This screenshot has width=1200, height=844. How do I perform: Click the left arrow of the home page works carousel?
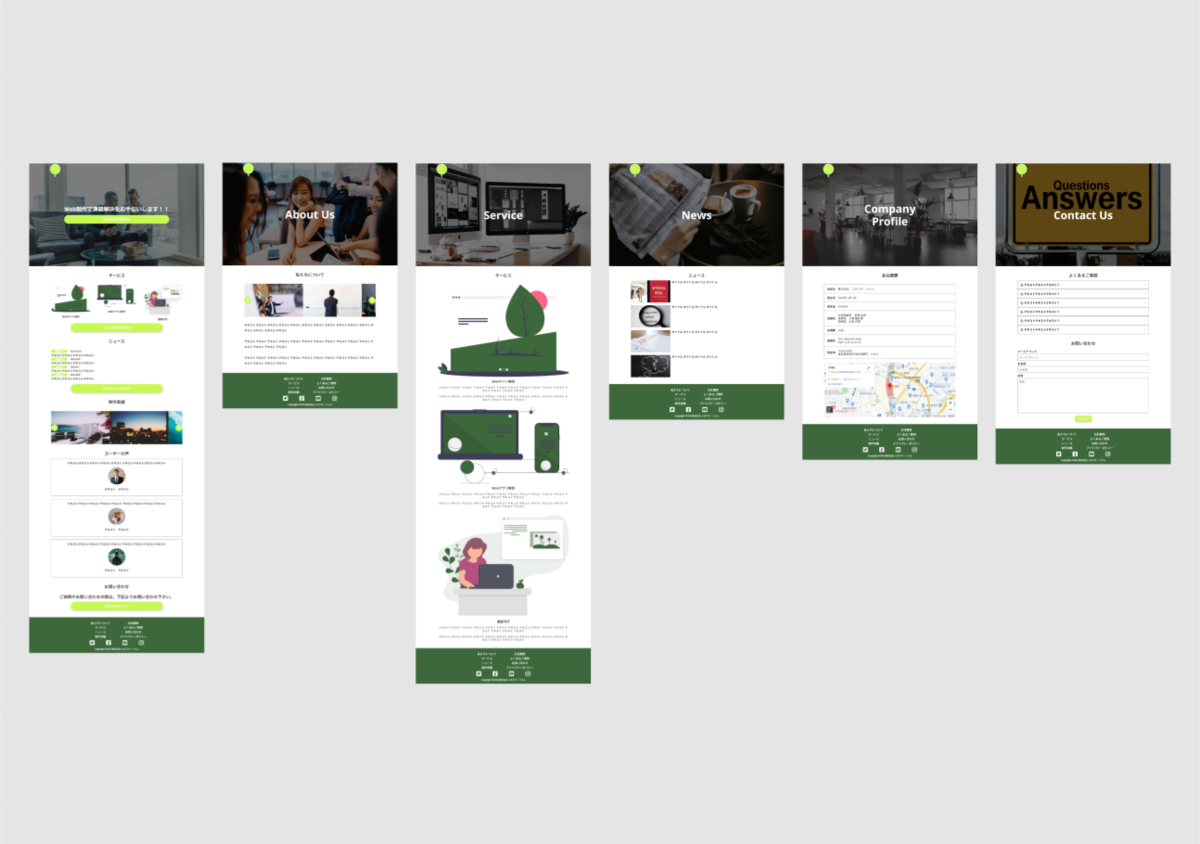point(55,427)
